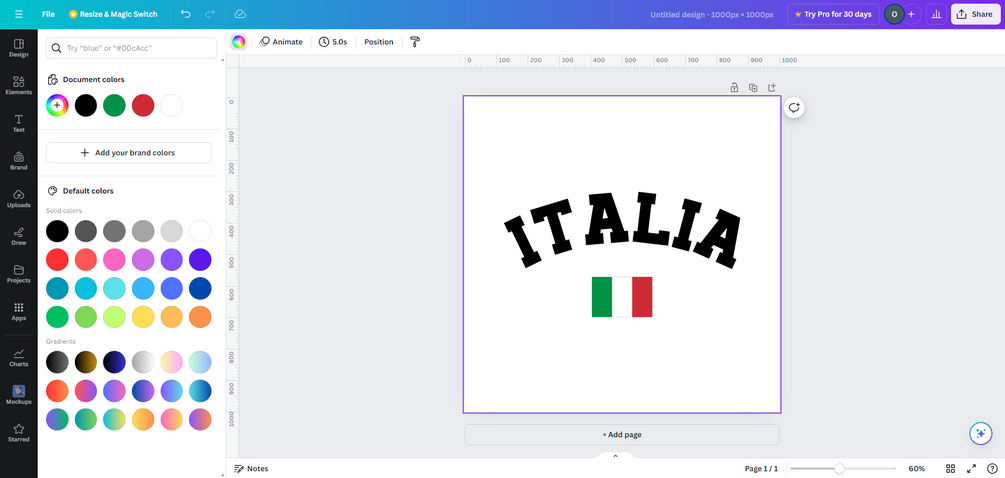Open the 60% zoom level dropdown

[x=917, y=468]
